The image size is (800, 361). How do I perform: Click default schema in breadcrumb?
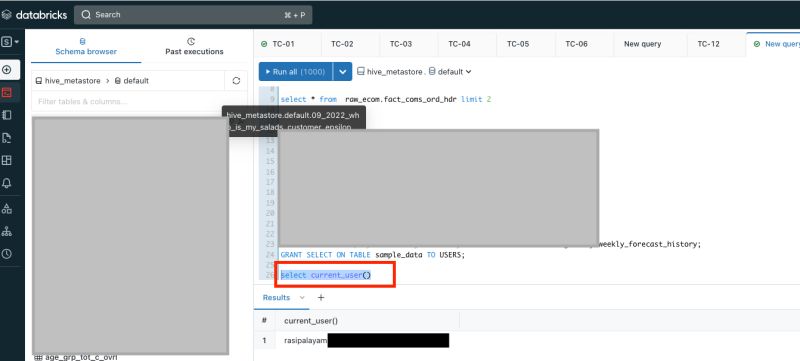(x=132, y=81)
